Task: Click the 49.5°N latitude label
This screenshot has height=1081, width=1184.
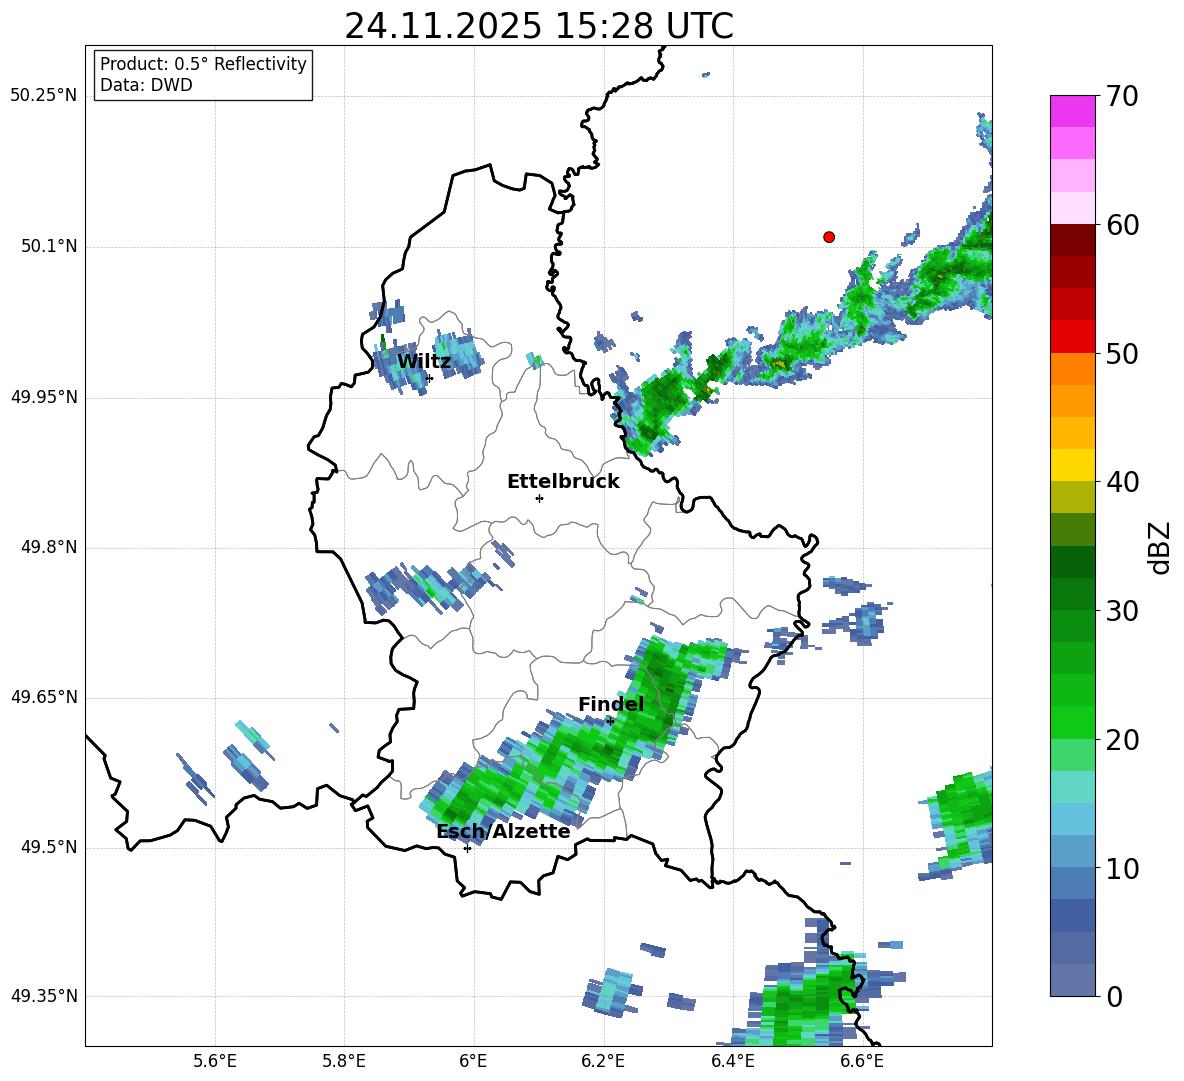Action: tap(49, 847)
